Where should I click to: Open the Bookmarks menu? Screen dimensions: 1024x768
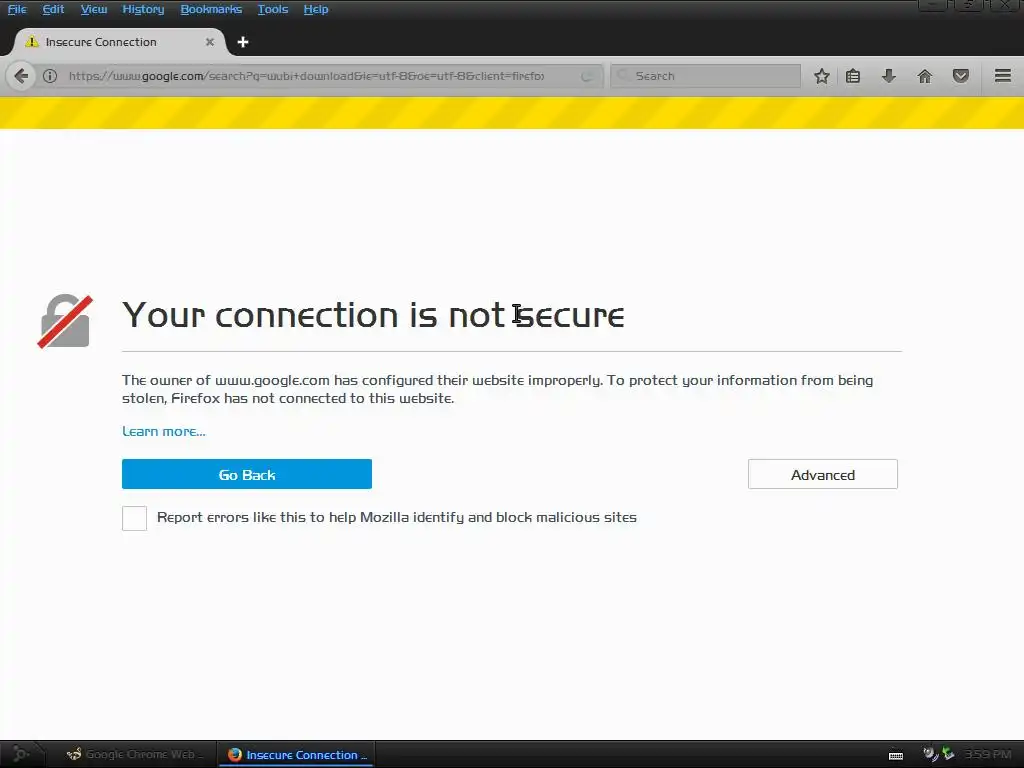pos(211,9)
